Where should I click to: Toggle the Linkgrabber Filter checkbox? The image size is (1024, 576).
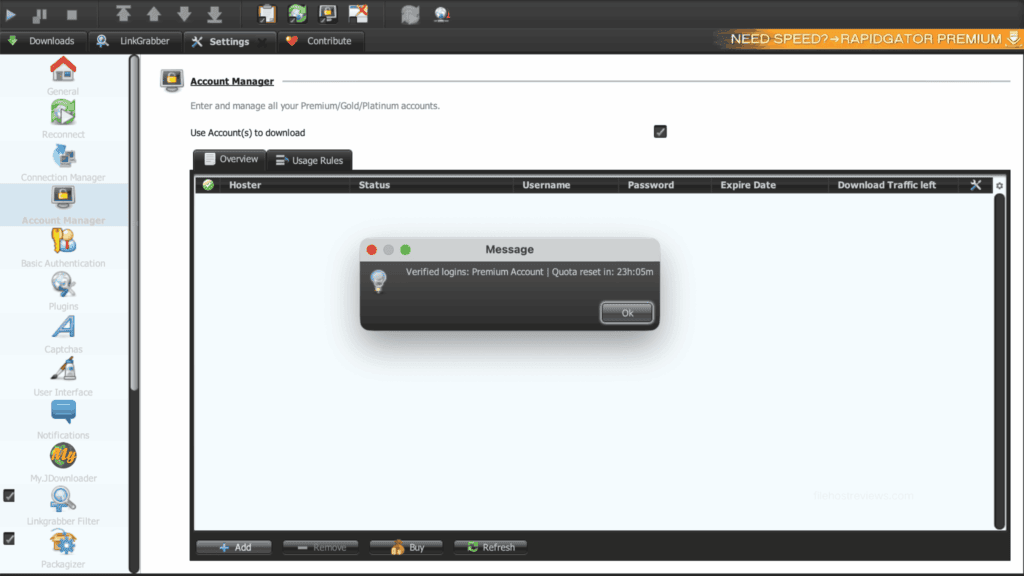9,496
